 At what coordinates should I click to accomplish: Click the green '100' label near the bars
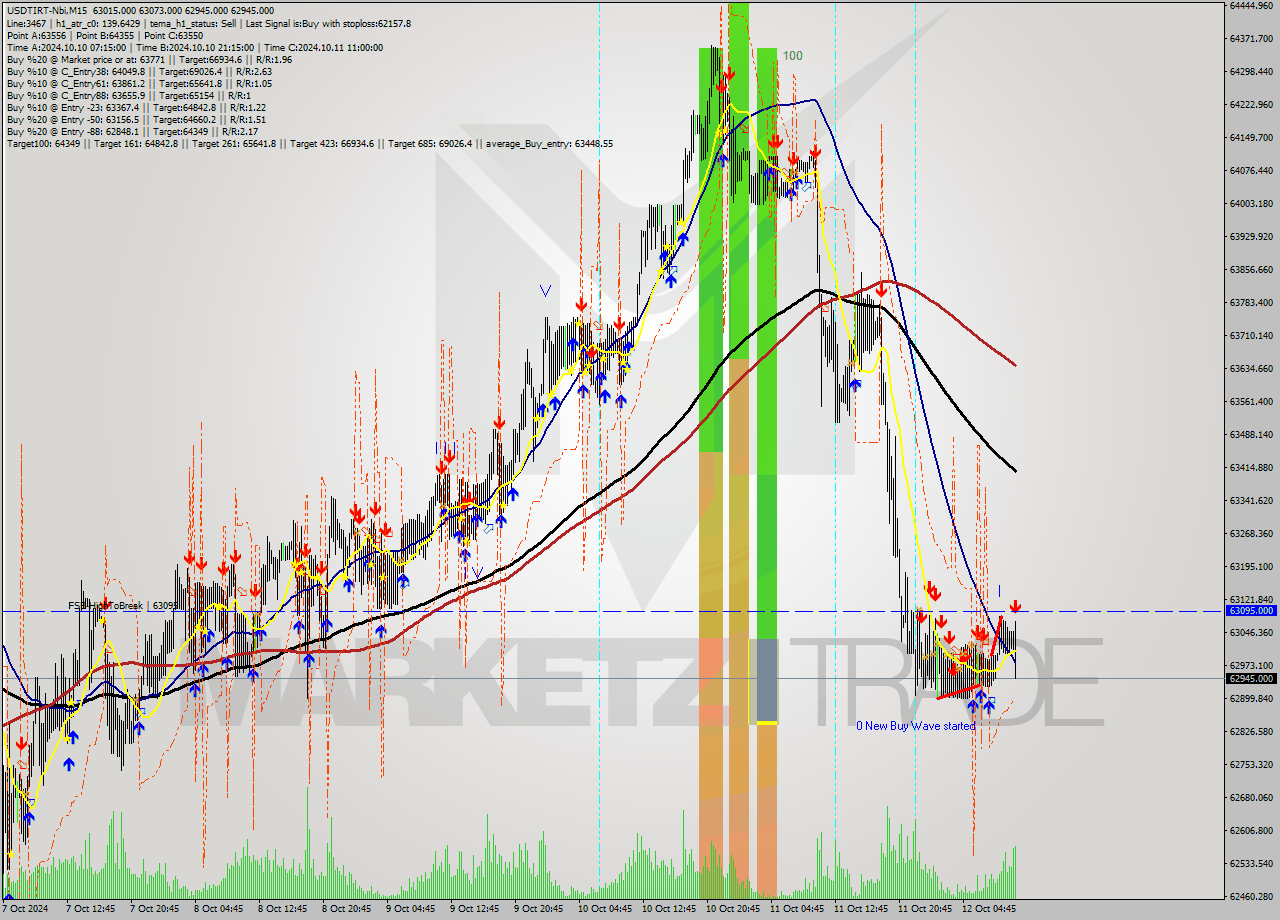792,56
